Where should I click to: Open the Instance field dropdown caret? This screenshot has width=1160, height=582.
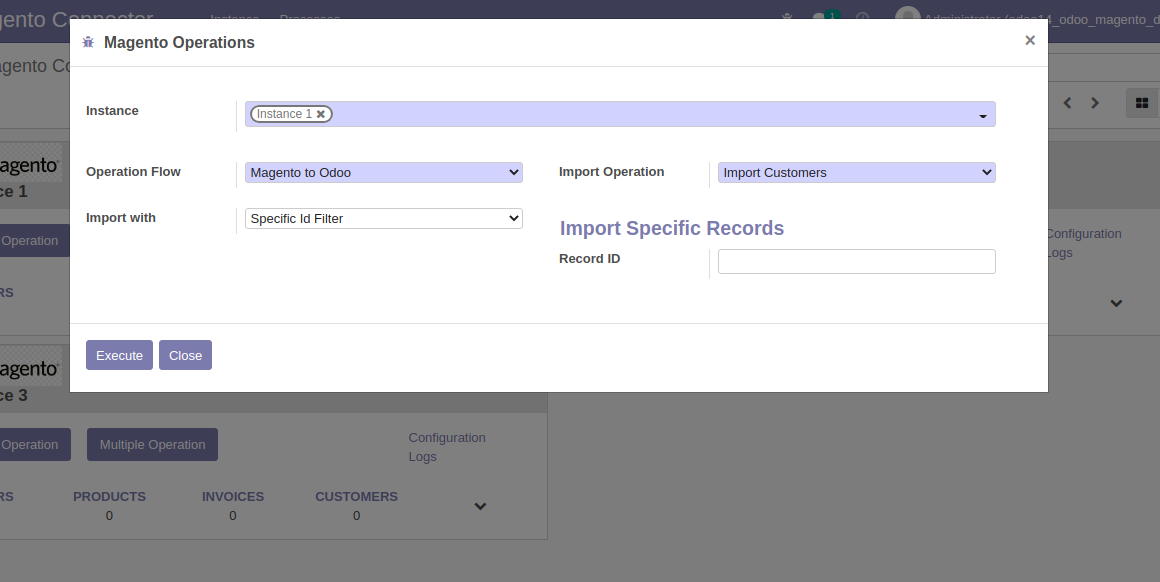coord(983,116)
